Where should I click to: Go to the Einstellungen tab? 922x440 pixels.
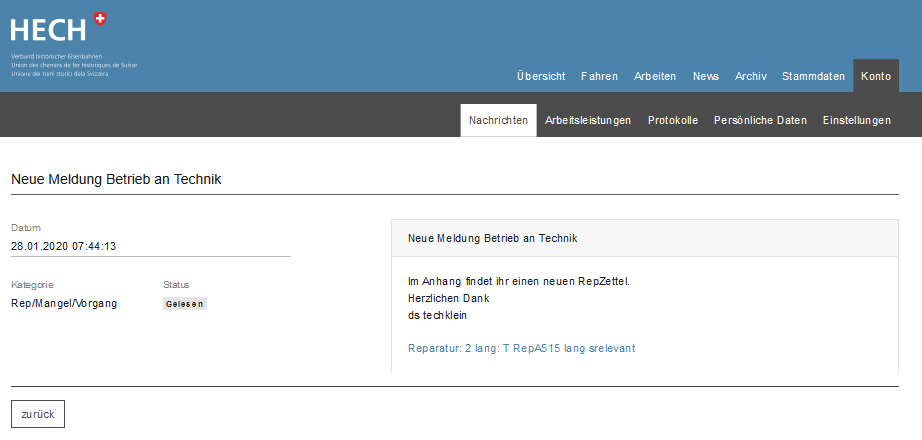pos(856,120)
